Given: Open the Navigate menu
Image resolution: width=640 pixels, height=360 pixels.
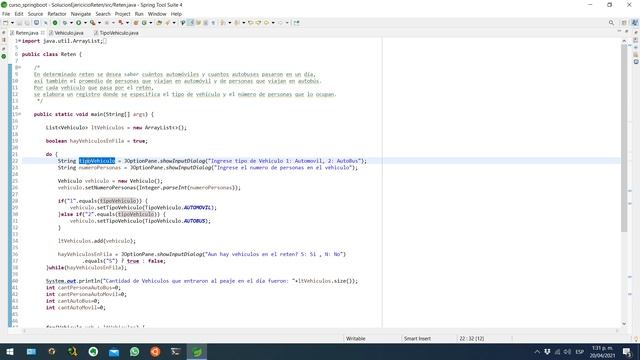Looking at the screenshot, I should pos(81,14).
